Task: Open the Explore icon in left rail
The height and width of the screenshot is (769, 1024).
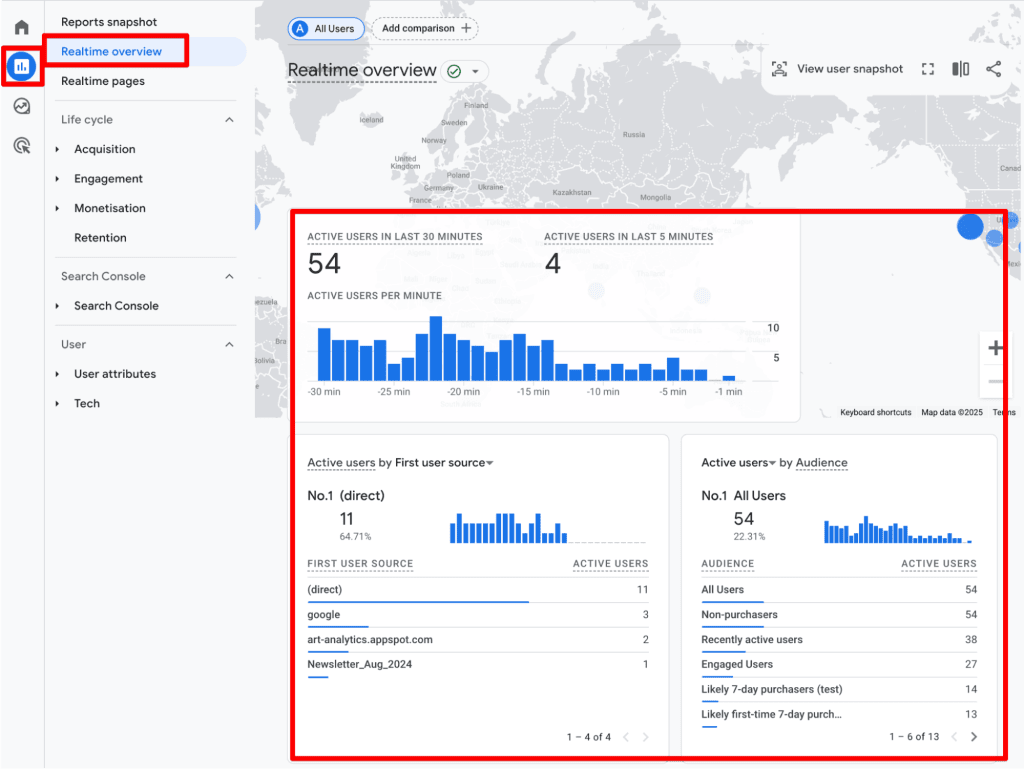Action: [x=22, y=106]
